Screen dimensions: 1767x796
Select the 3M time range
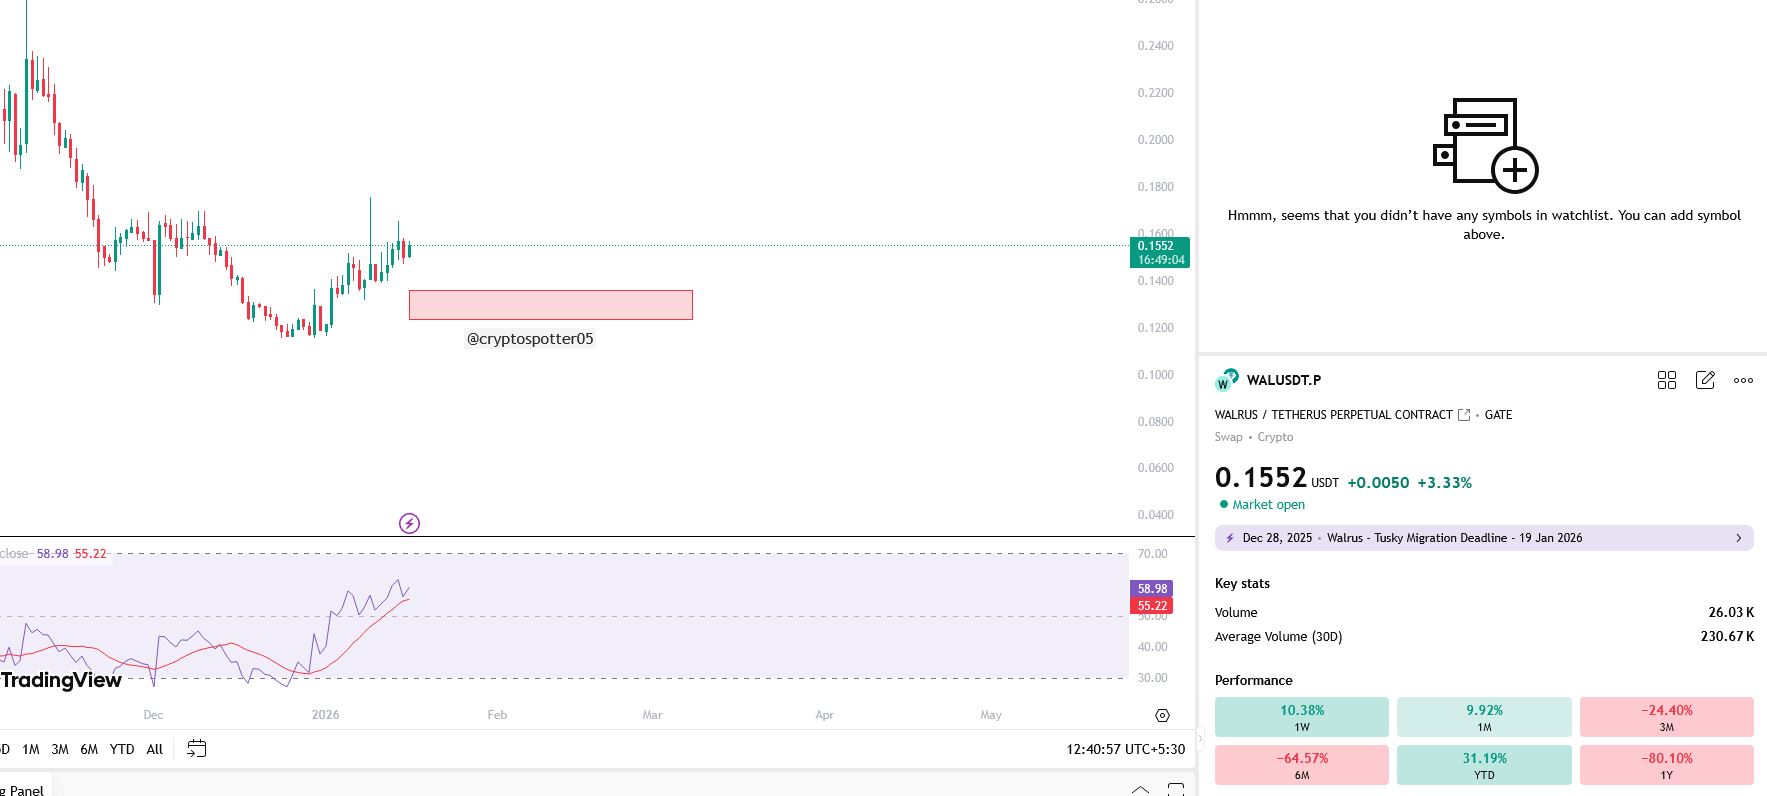pos(60,749)
